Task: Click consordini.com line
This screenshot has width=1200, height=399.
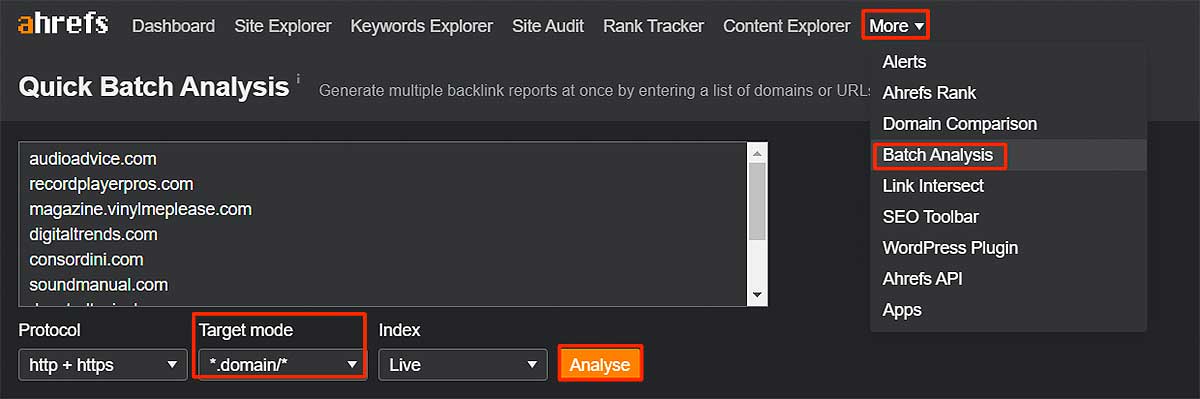Action: (x=86, y=259)
